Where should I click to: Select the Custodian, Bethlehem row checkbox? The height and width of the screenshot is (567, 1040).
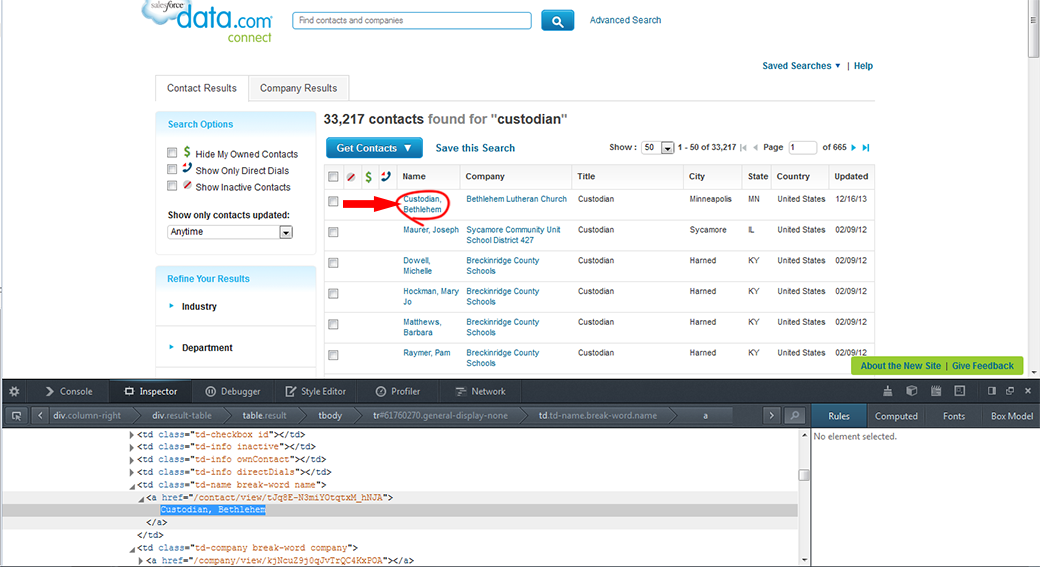coord(333,201)
